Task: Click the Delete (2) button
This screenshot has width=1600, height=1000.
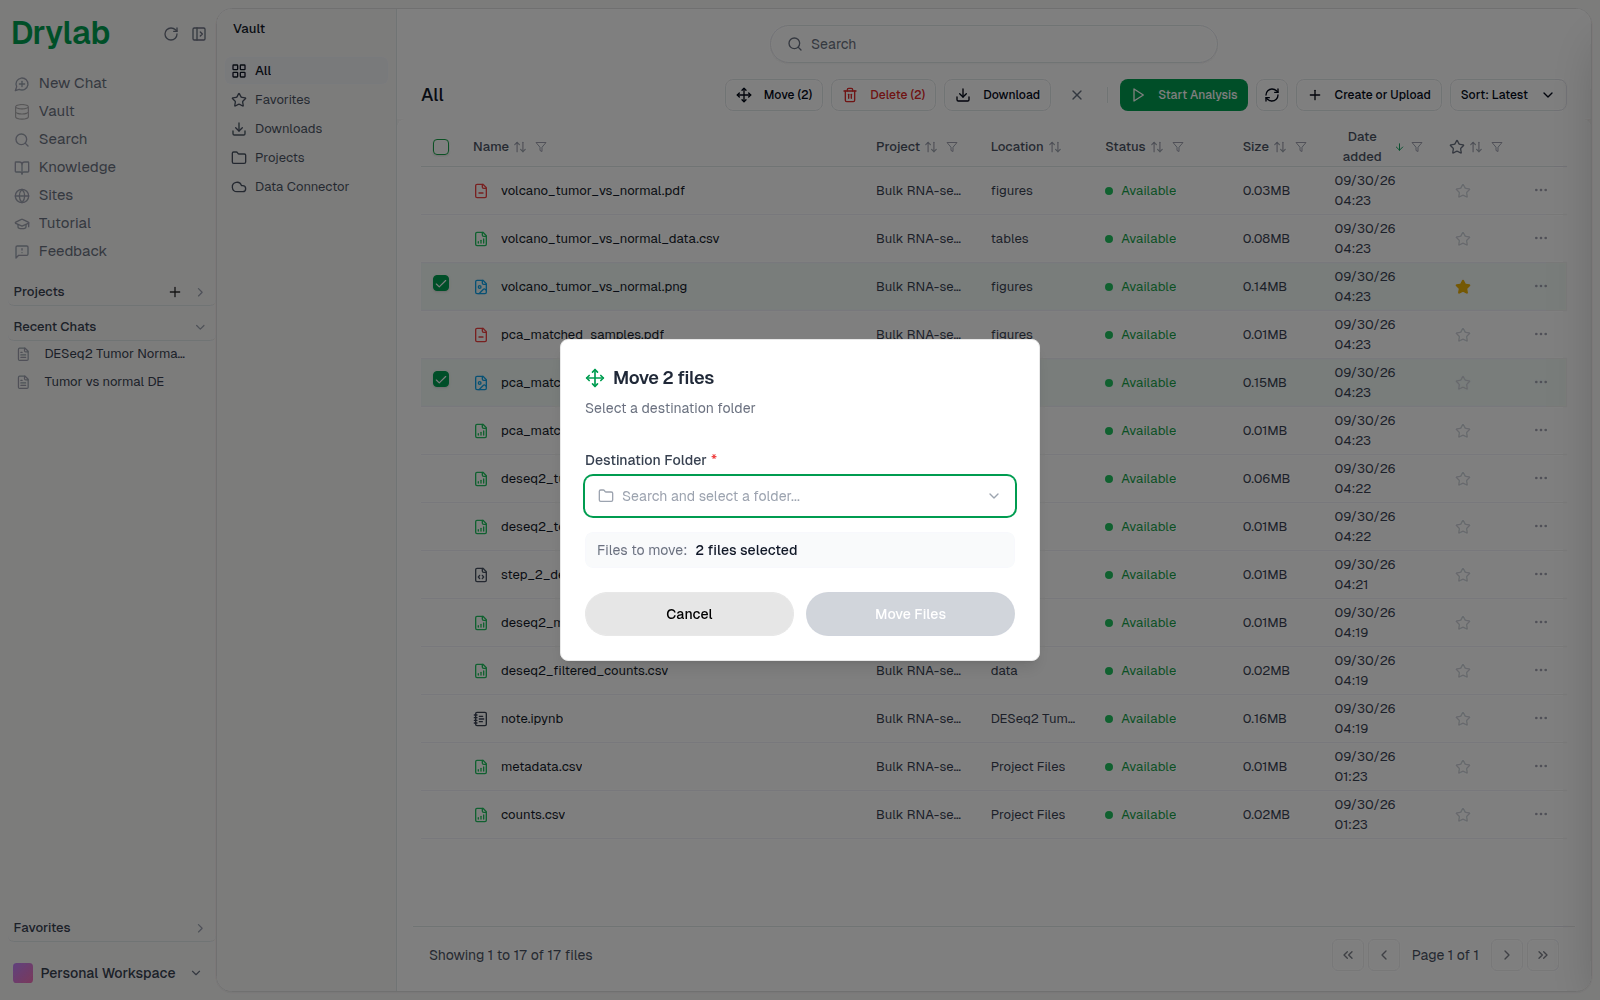Action: click(884, 95)
